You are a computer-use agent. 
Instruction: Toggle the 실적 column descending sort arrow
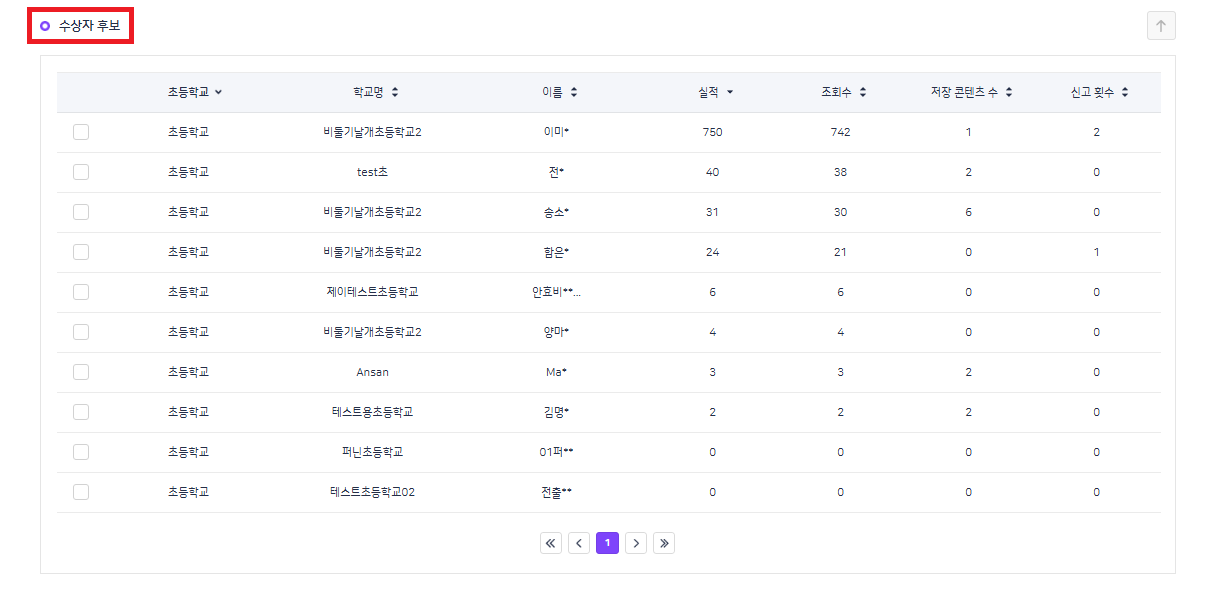click(x=730, y=92)
